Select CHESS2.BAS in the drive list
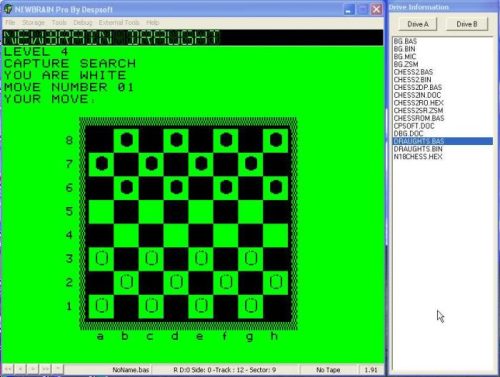The image size is (500, 377). (x=413, y=72)
